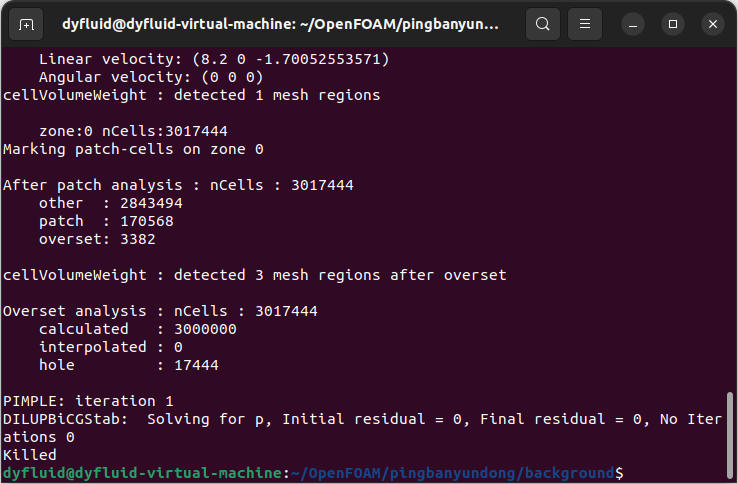The height and width of the screenshot is (484, 738).
Task: Click the "Overset analysis : nCells" line
Action: click(x=160, y=311)
